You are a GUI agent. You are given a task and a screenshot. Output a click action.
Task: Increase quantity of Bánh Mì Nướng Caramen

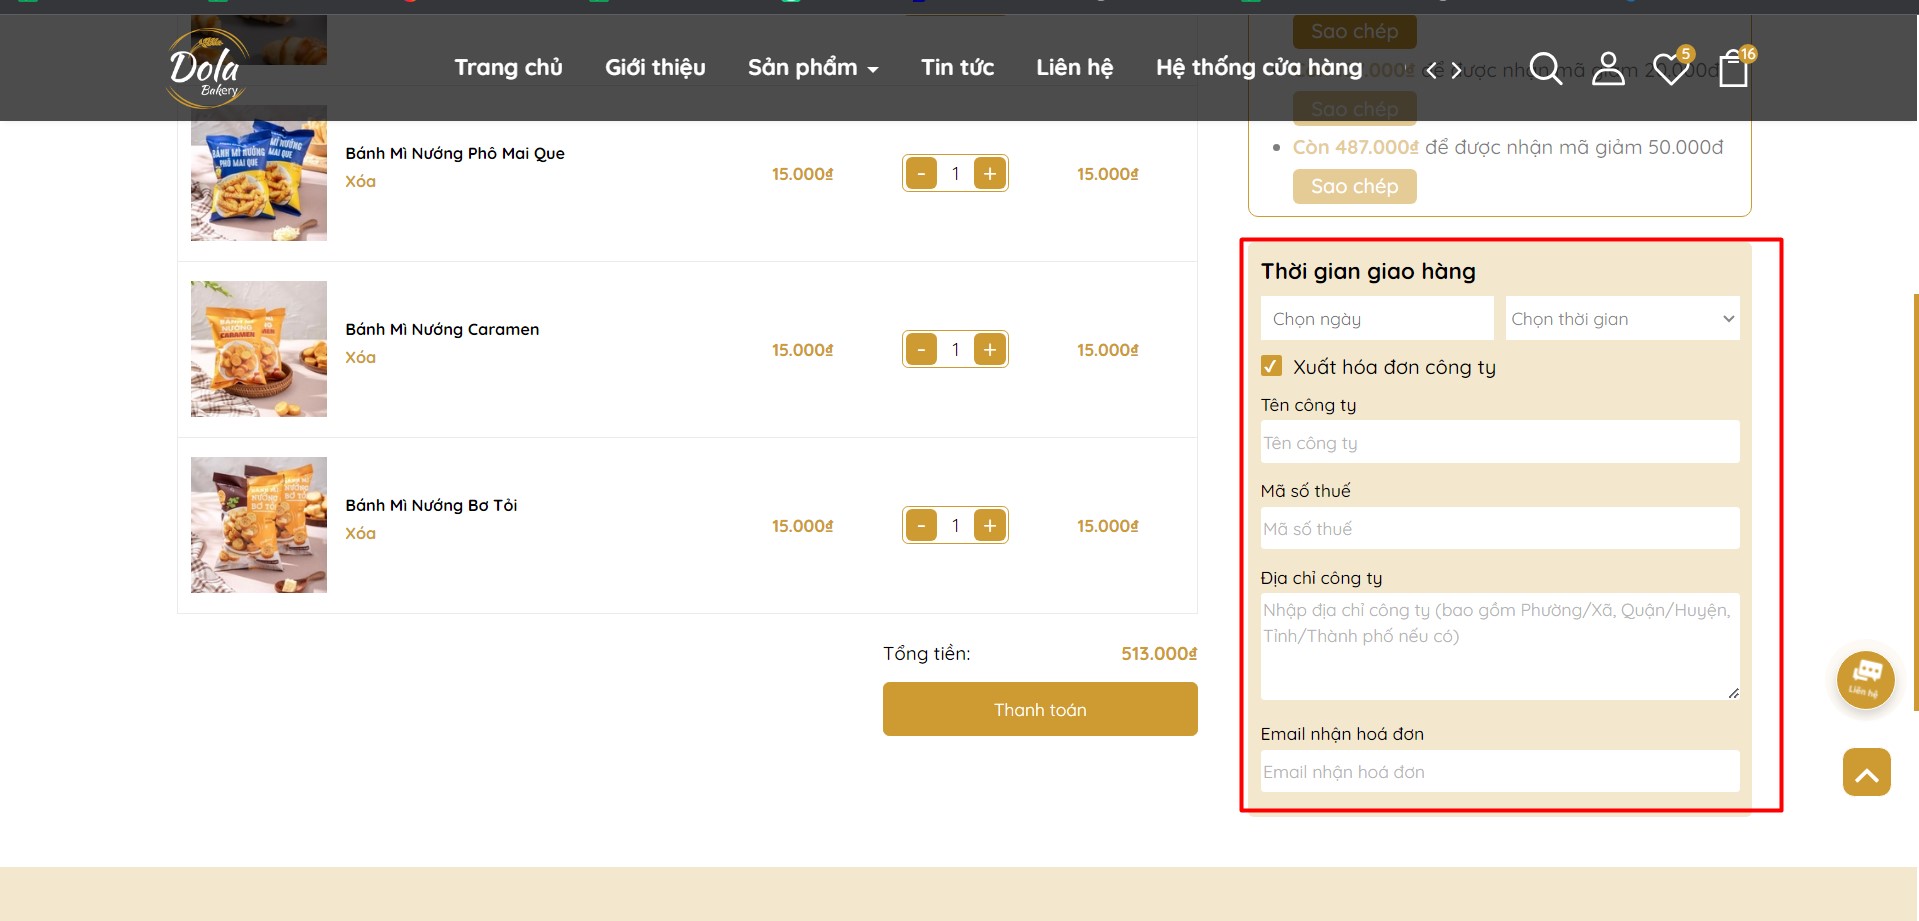[990, 350]
